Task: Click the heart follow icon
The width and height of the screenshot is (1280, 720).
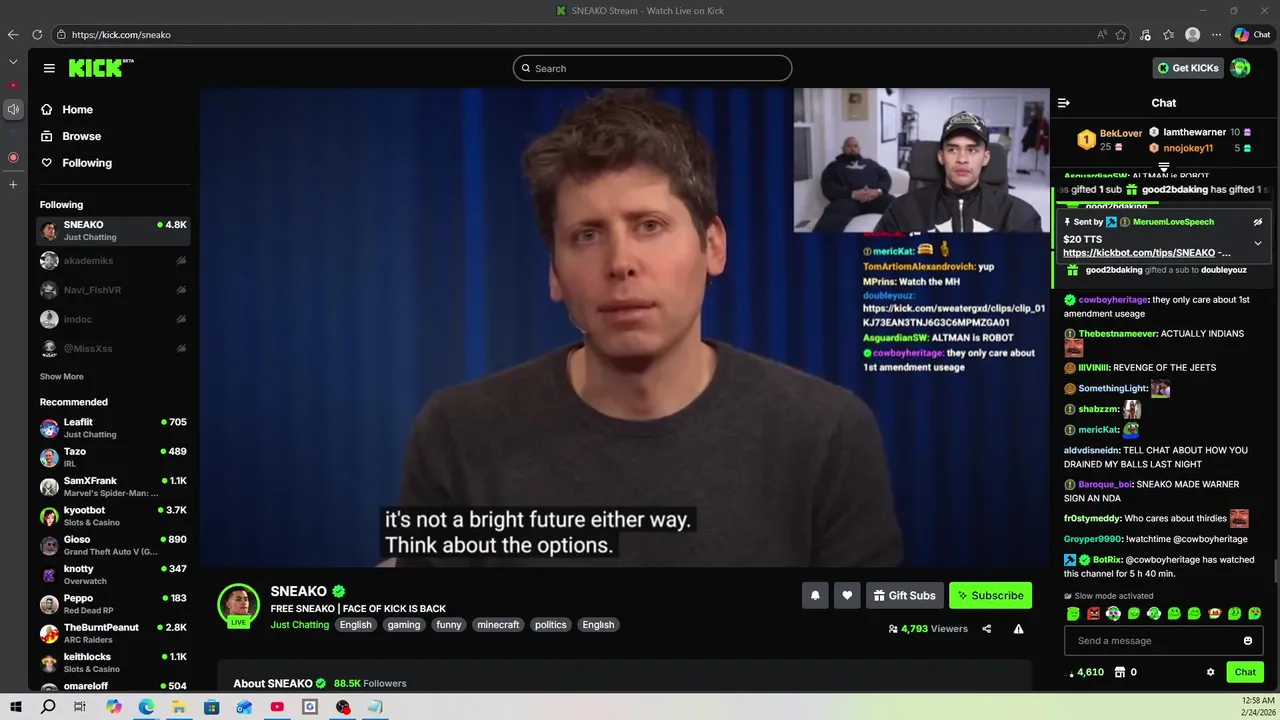Action: (x=847, y=595)
